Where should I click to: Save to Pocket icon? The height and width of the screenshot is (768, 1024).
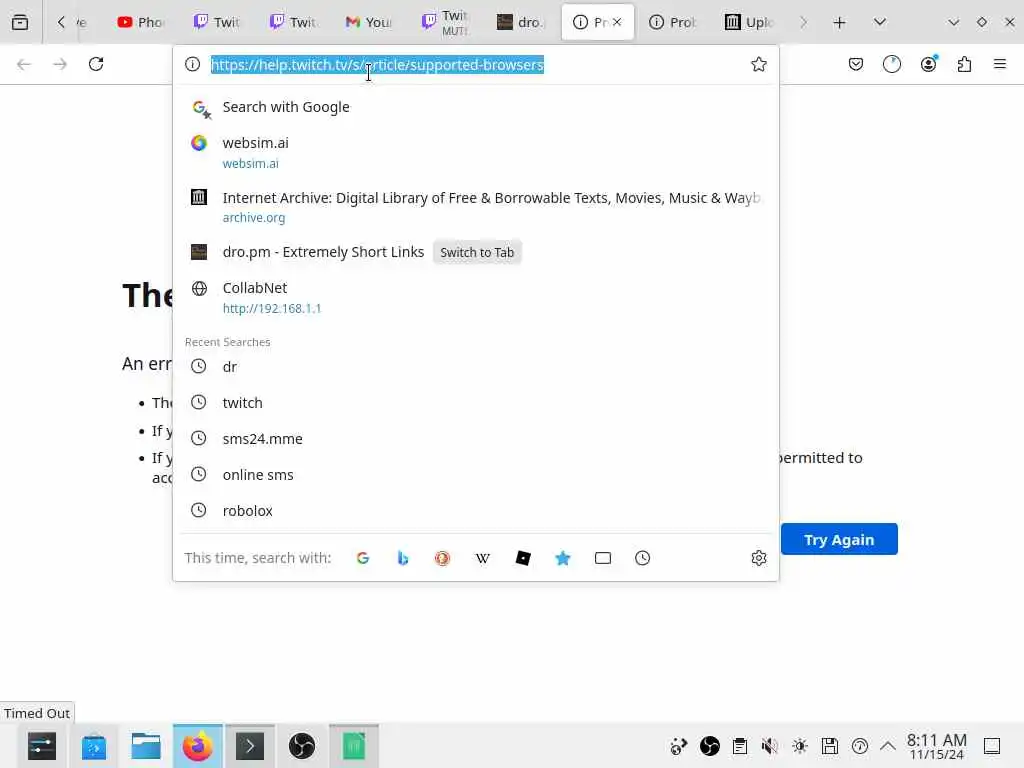(856, 64)
